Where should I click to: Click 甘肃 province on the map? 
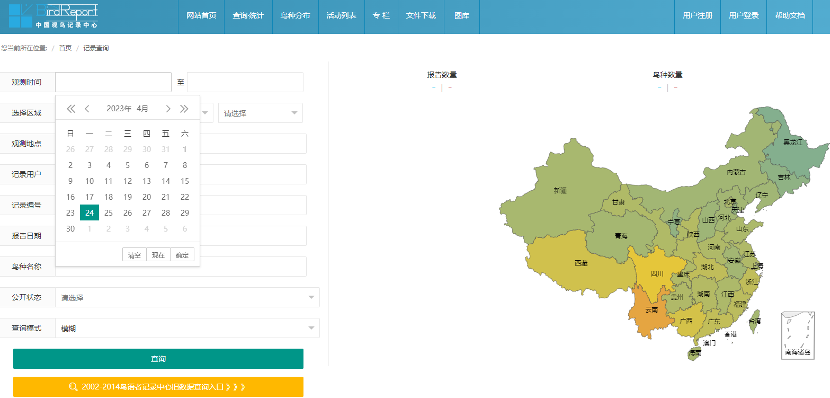(618, 202)
